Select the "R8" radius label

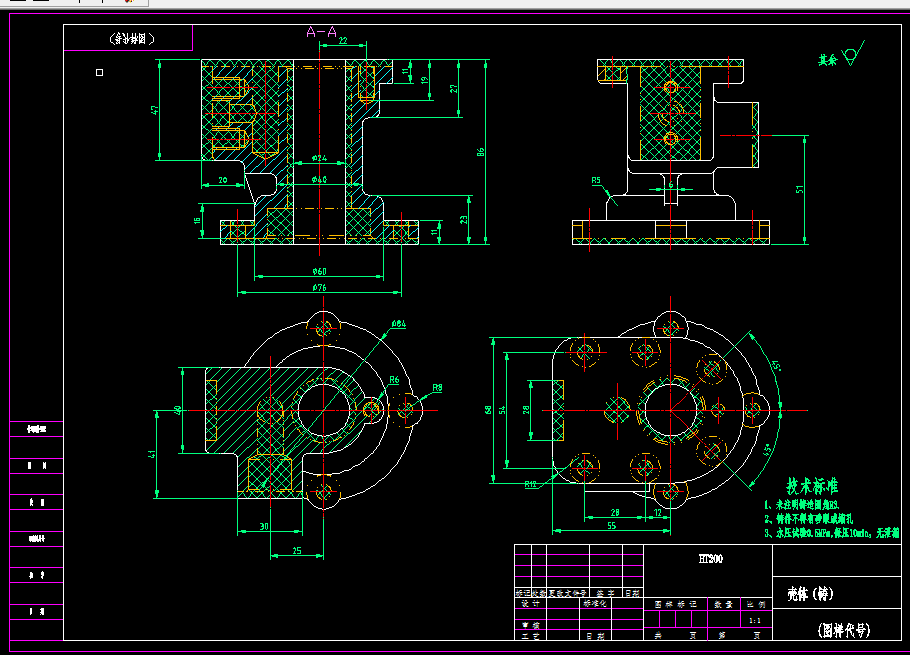point(437,388)
